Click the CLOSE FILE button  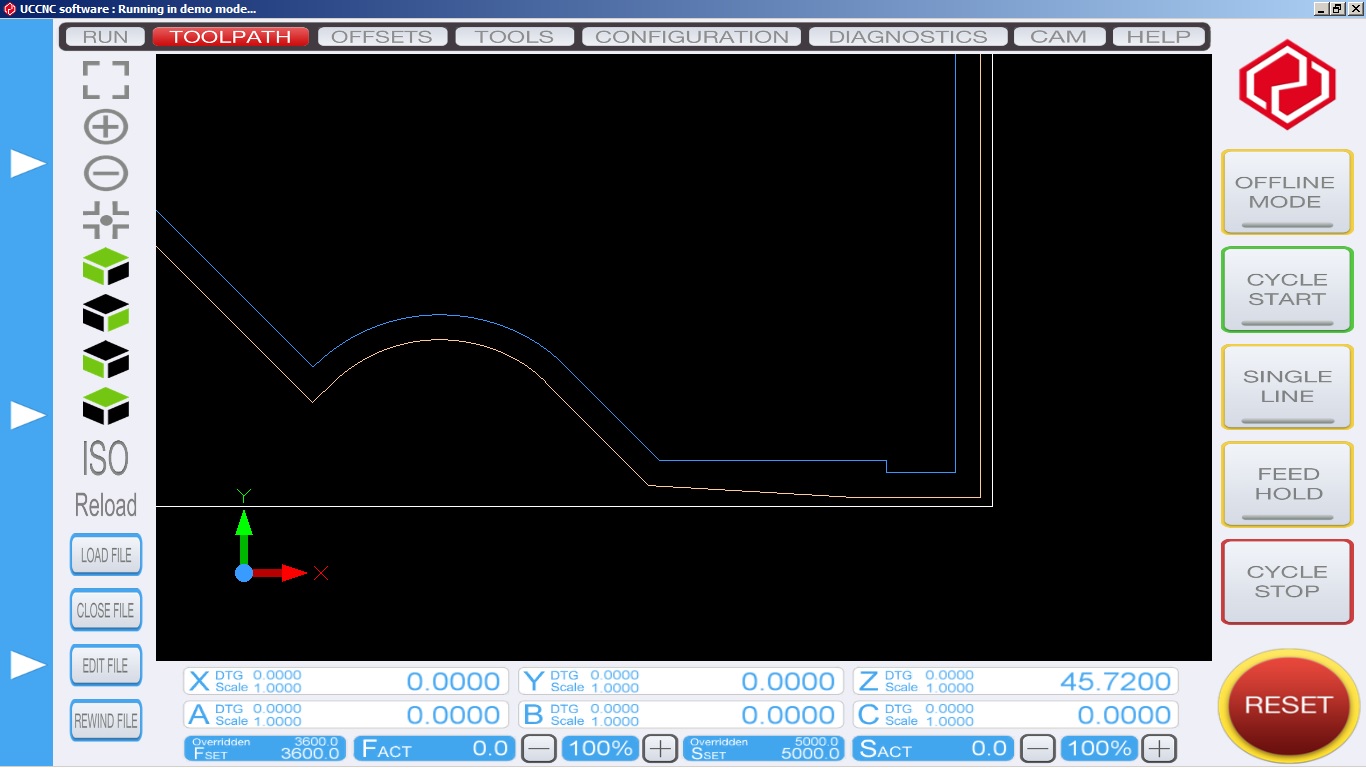[106, 610]
